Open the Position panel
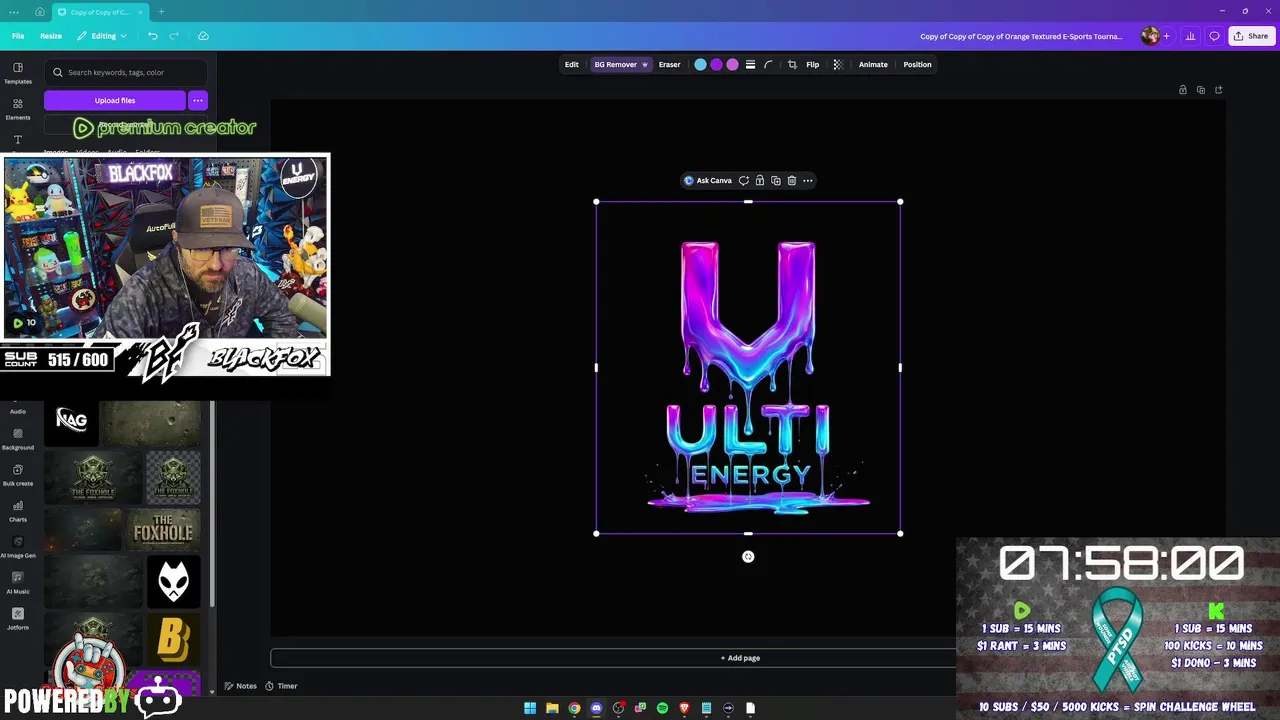 click(917, 65)
